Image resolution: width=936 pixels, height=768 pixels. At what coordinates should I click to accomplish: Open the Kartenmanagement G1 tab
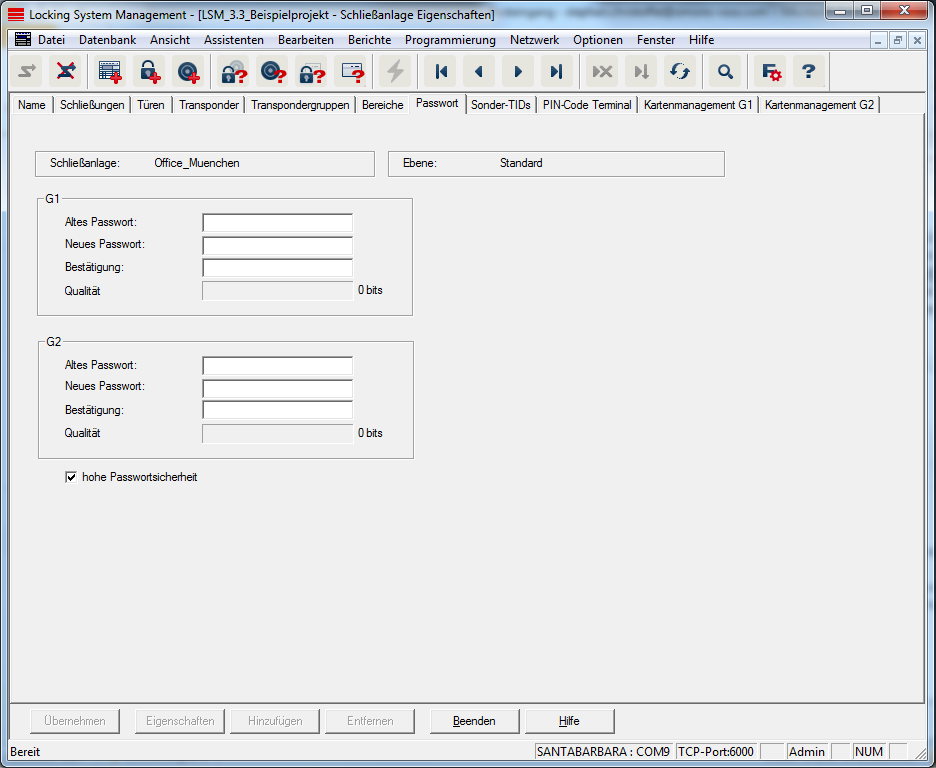click(698, 105)
